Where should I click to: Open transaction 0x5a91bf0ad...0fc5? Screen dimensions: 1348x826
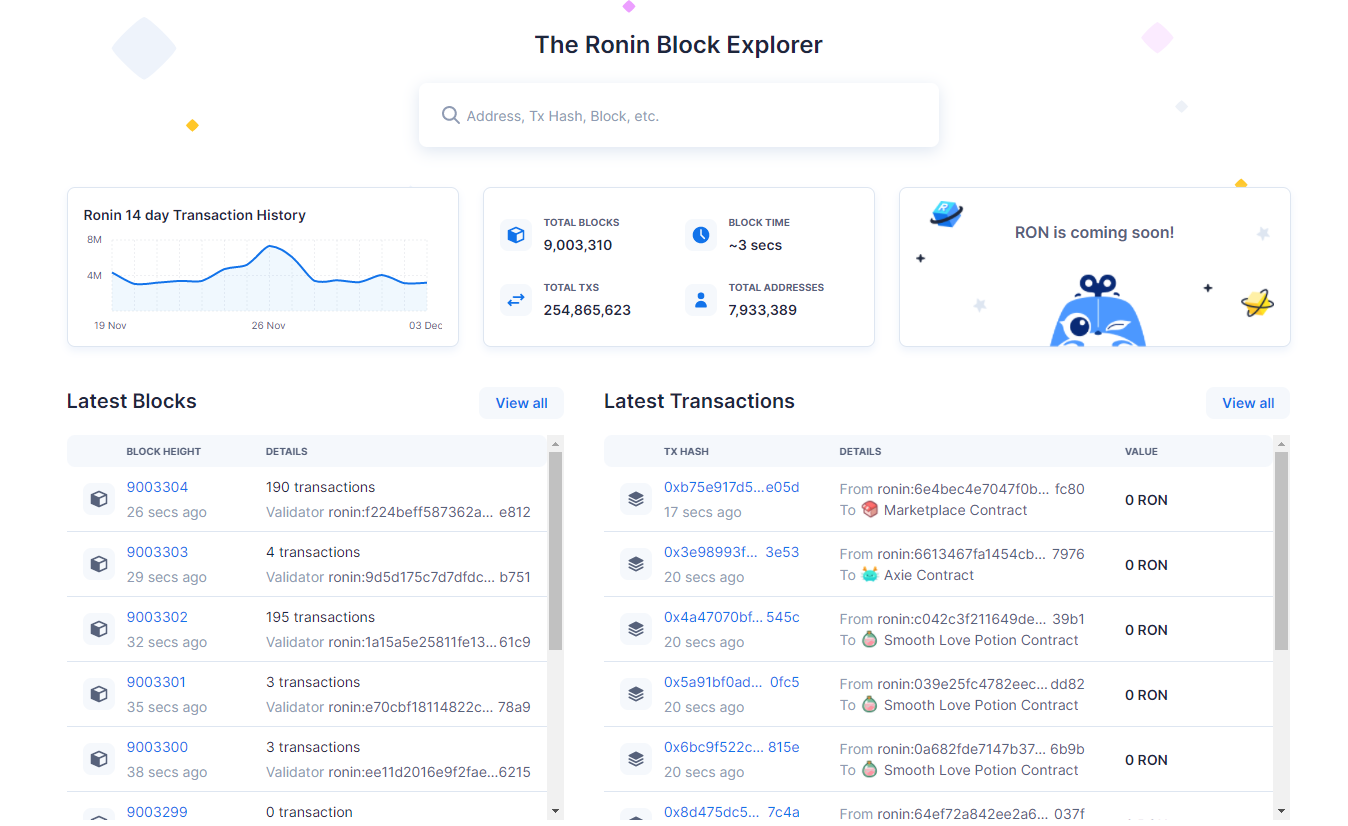coord(731,682)
